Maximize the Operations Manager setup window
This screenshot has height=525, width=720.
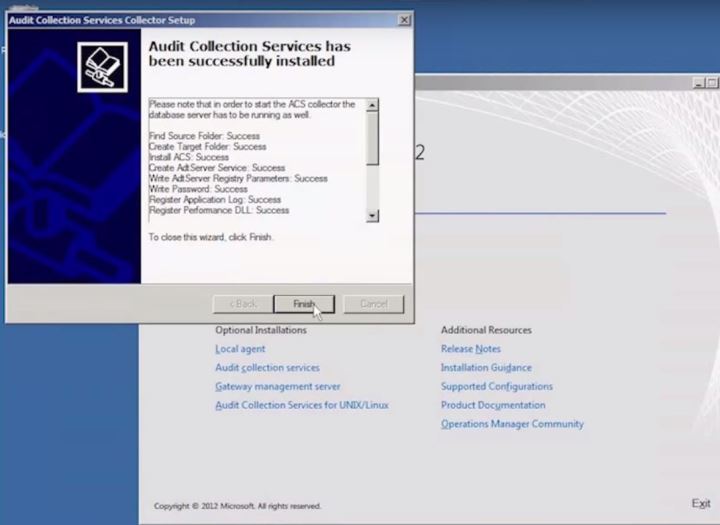coord(712,83)
